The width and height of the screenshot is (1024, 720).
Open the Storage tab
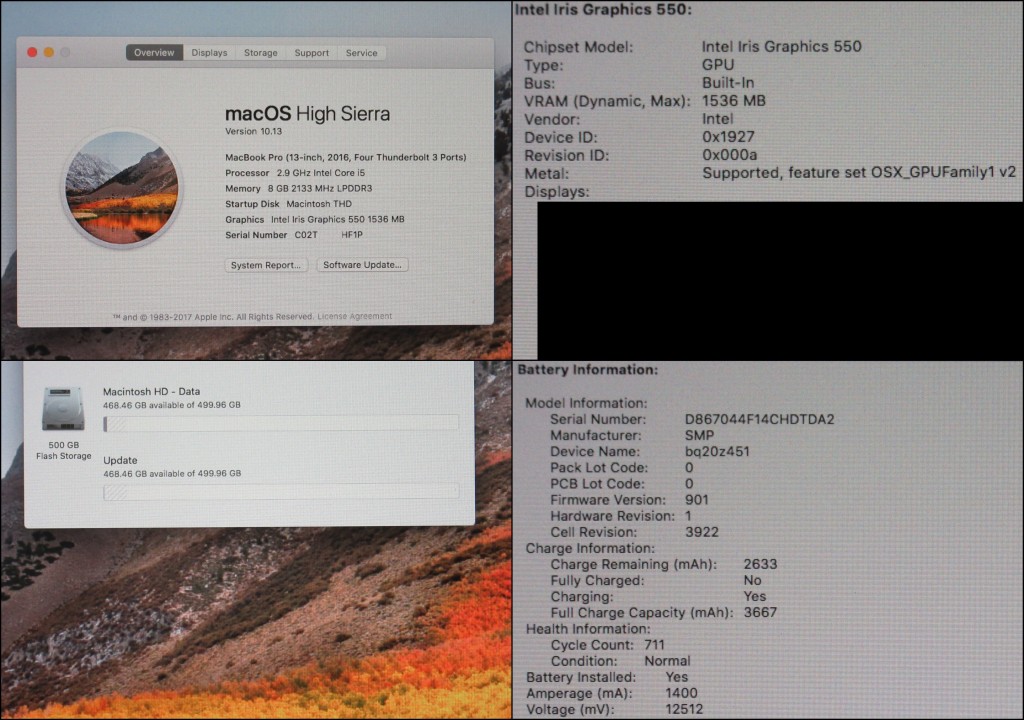point(261,53)
